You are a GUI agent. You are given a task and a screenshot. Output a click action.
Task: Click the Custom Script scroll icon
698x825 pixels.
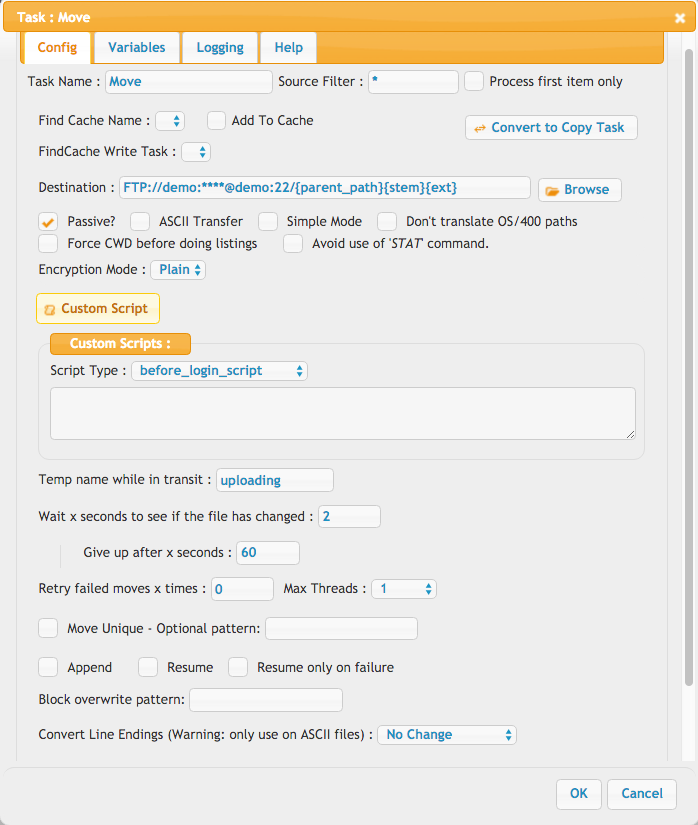coord(49,309)
